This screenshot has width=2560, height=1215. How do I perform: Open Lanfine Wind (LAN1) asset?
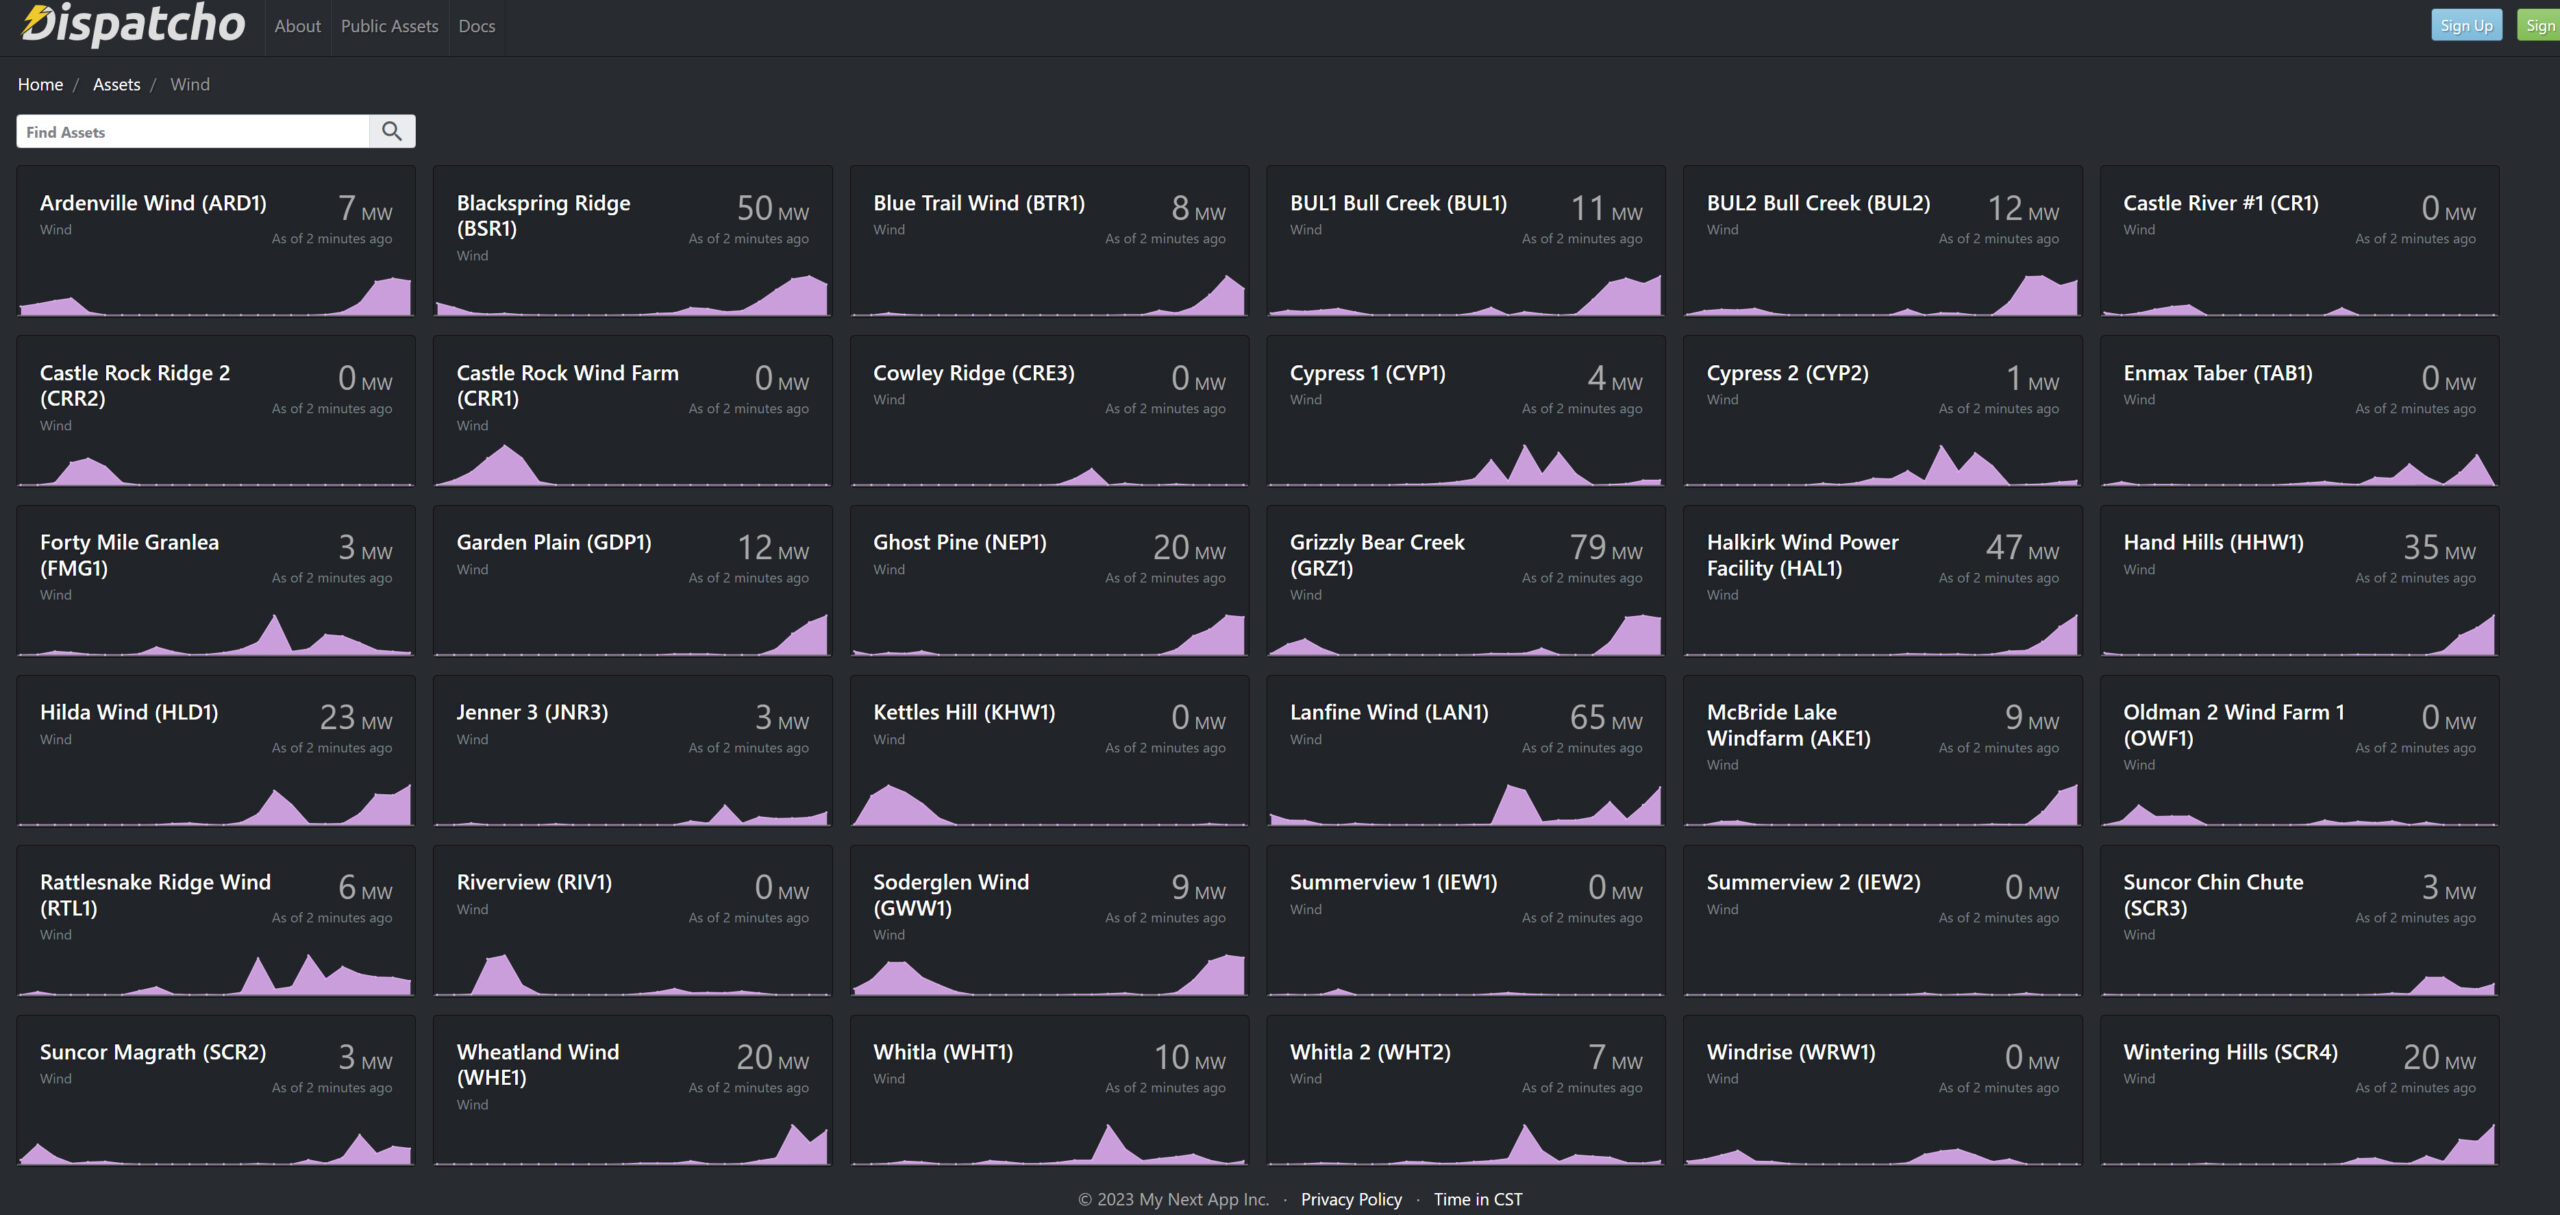(1388, 712)
